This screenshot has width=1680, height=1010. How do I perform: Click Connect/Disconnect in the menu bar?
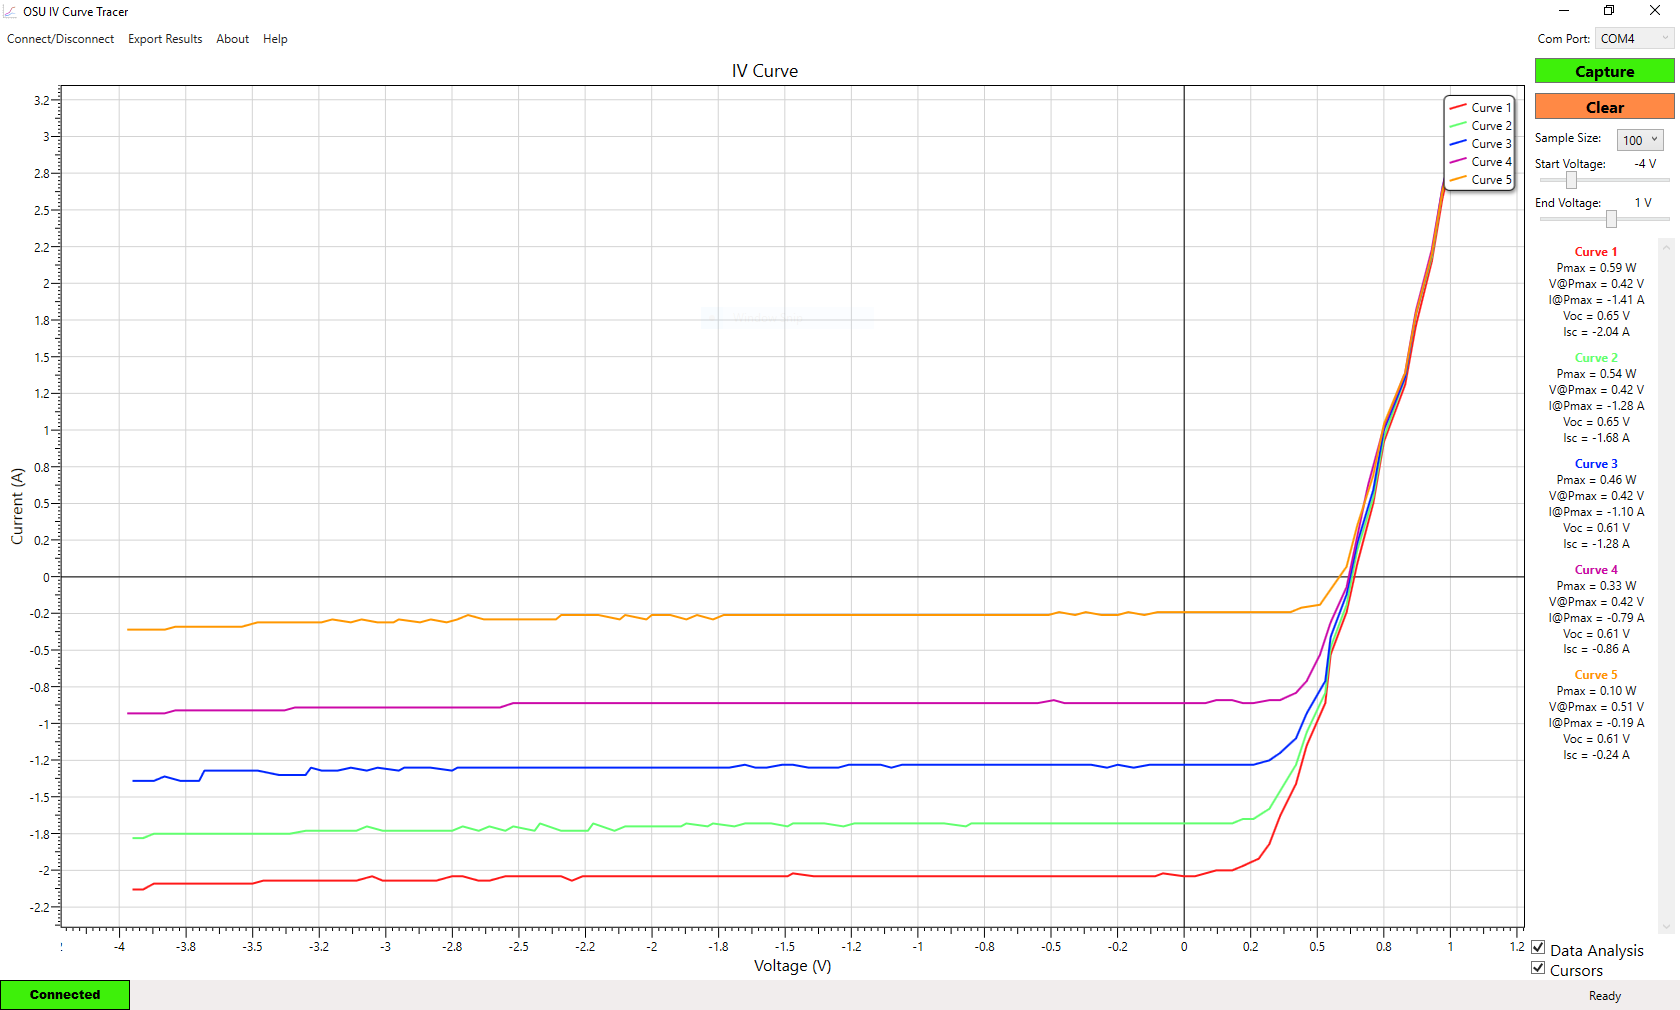click(x=60, y=39)
